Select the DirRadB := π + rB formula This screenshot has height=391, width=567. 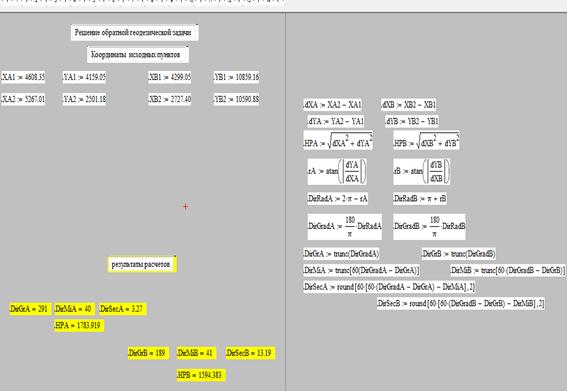419,199
